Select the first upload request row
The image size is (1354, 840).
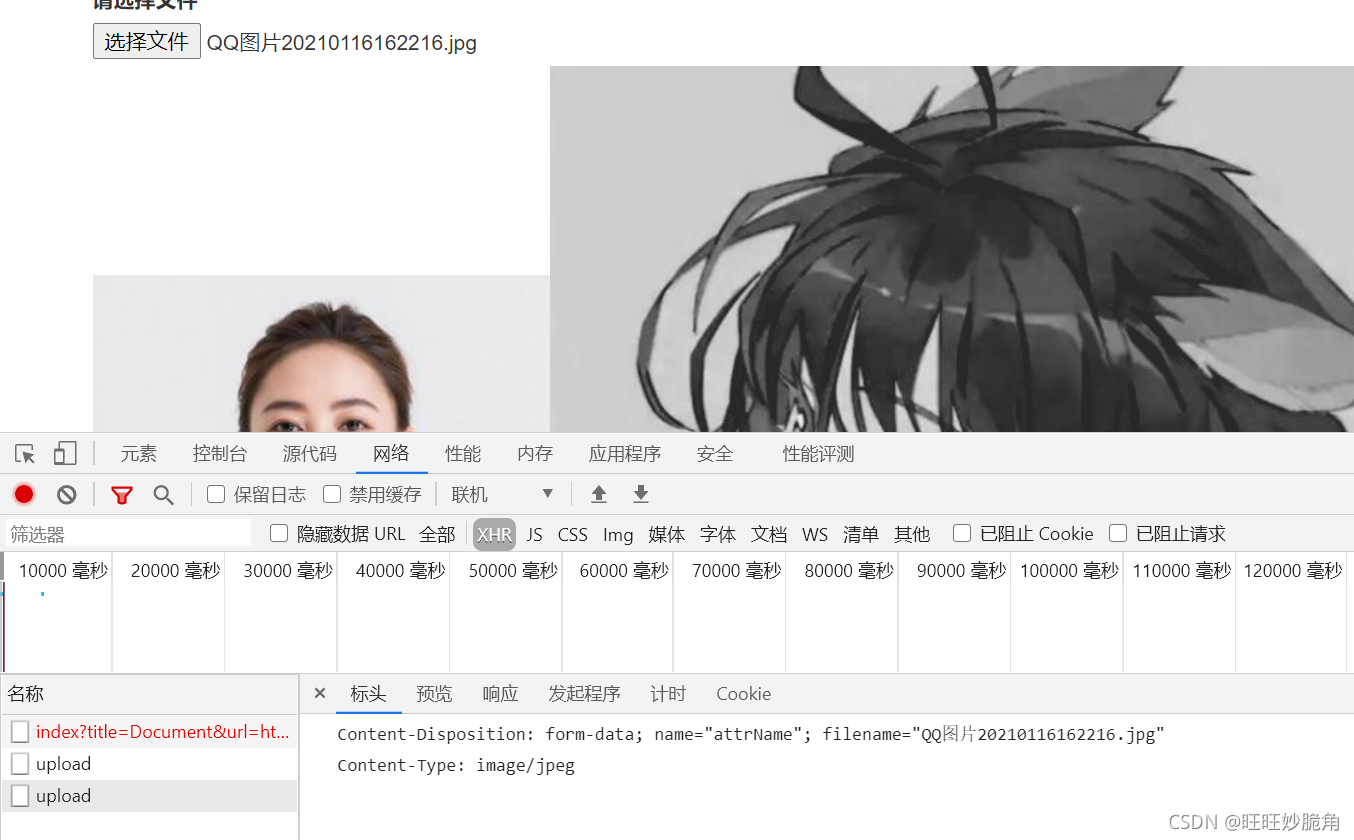[x=149, y=764]
